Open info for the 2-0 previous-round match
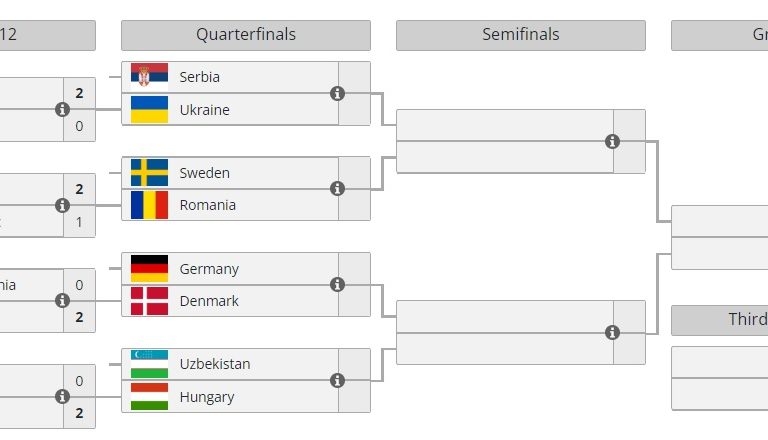 point(62,109)
